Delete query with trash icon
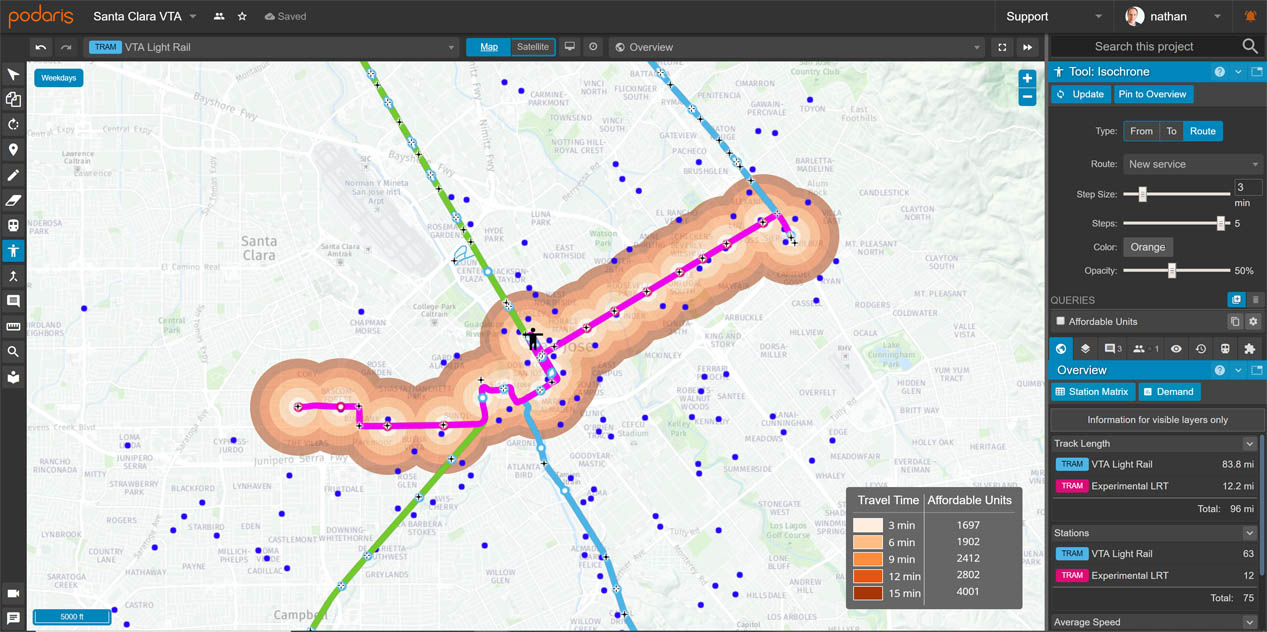 pos(1255,300)
